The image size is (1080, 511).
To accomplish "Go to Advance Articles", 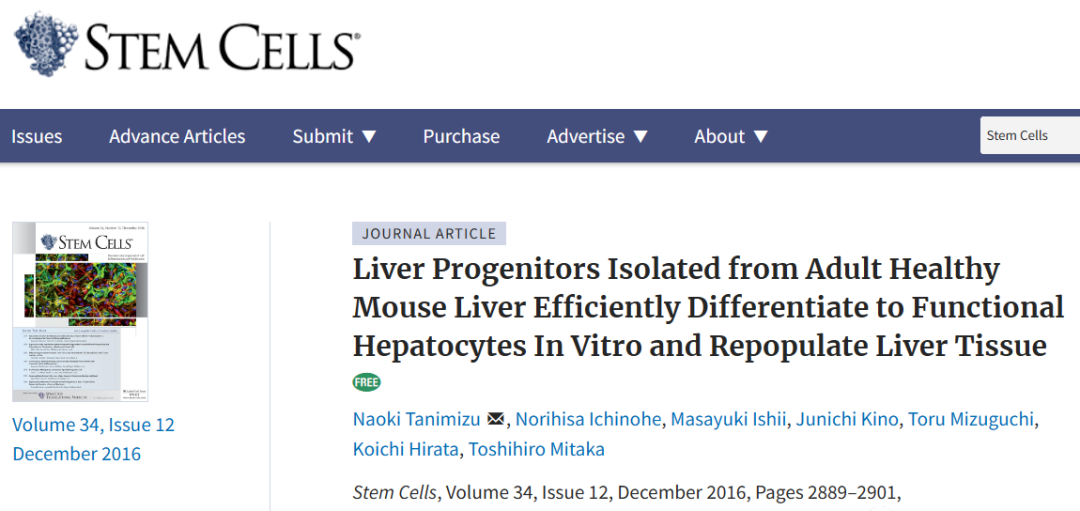I will [x=177, y=136].
